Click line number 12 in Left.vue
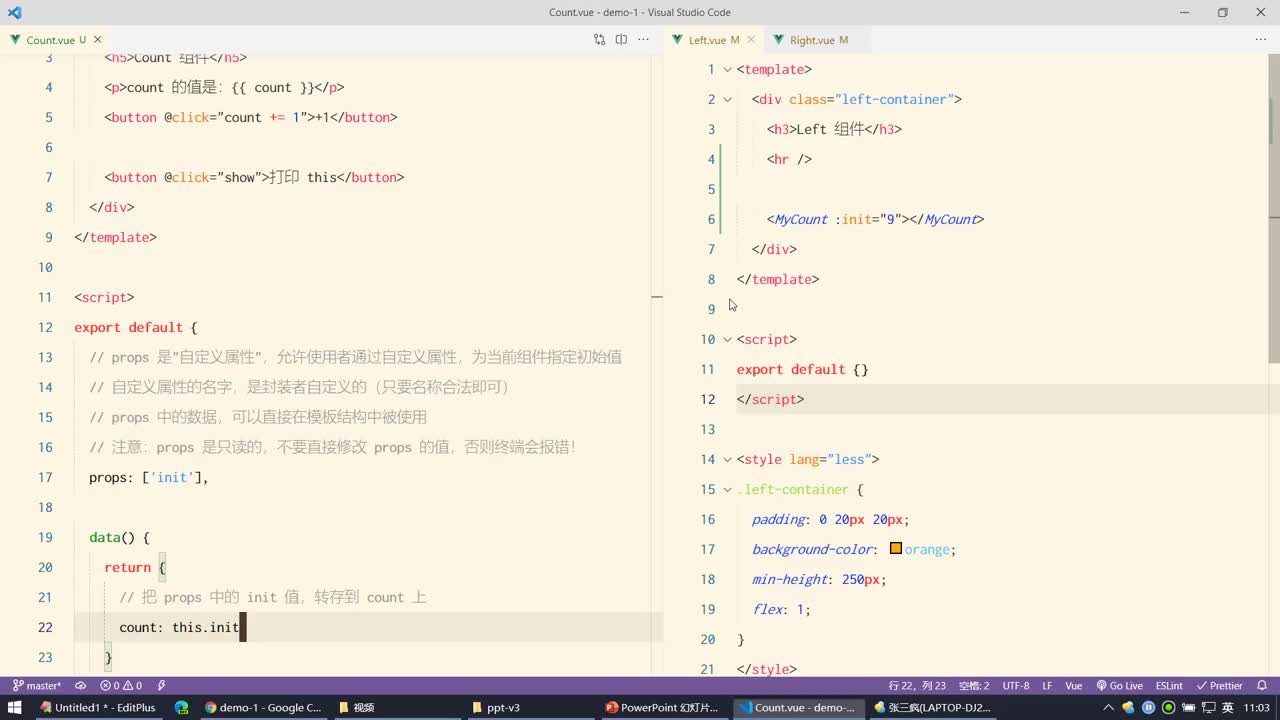Screen dimensions: 1280x720 click(x=708, y=399)
